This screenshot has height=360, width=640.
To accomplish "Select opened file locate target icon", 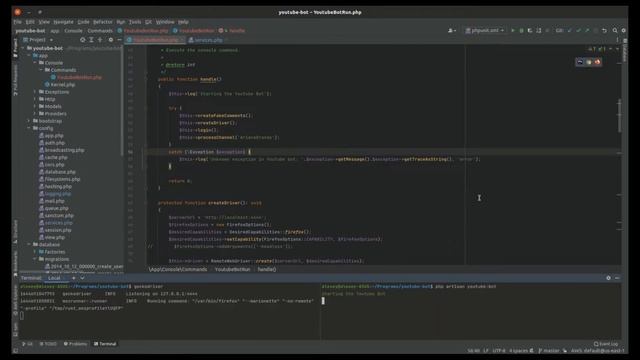I will tap(83, 40).
